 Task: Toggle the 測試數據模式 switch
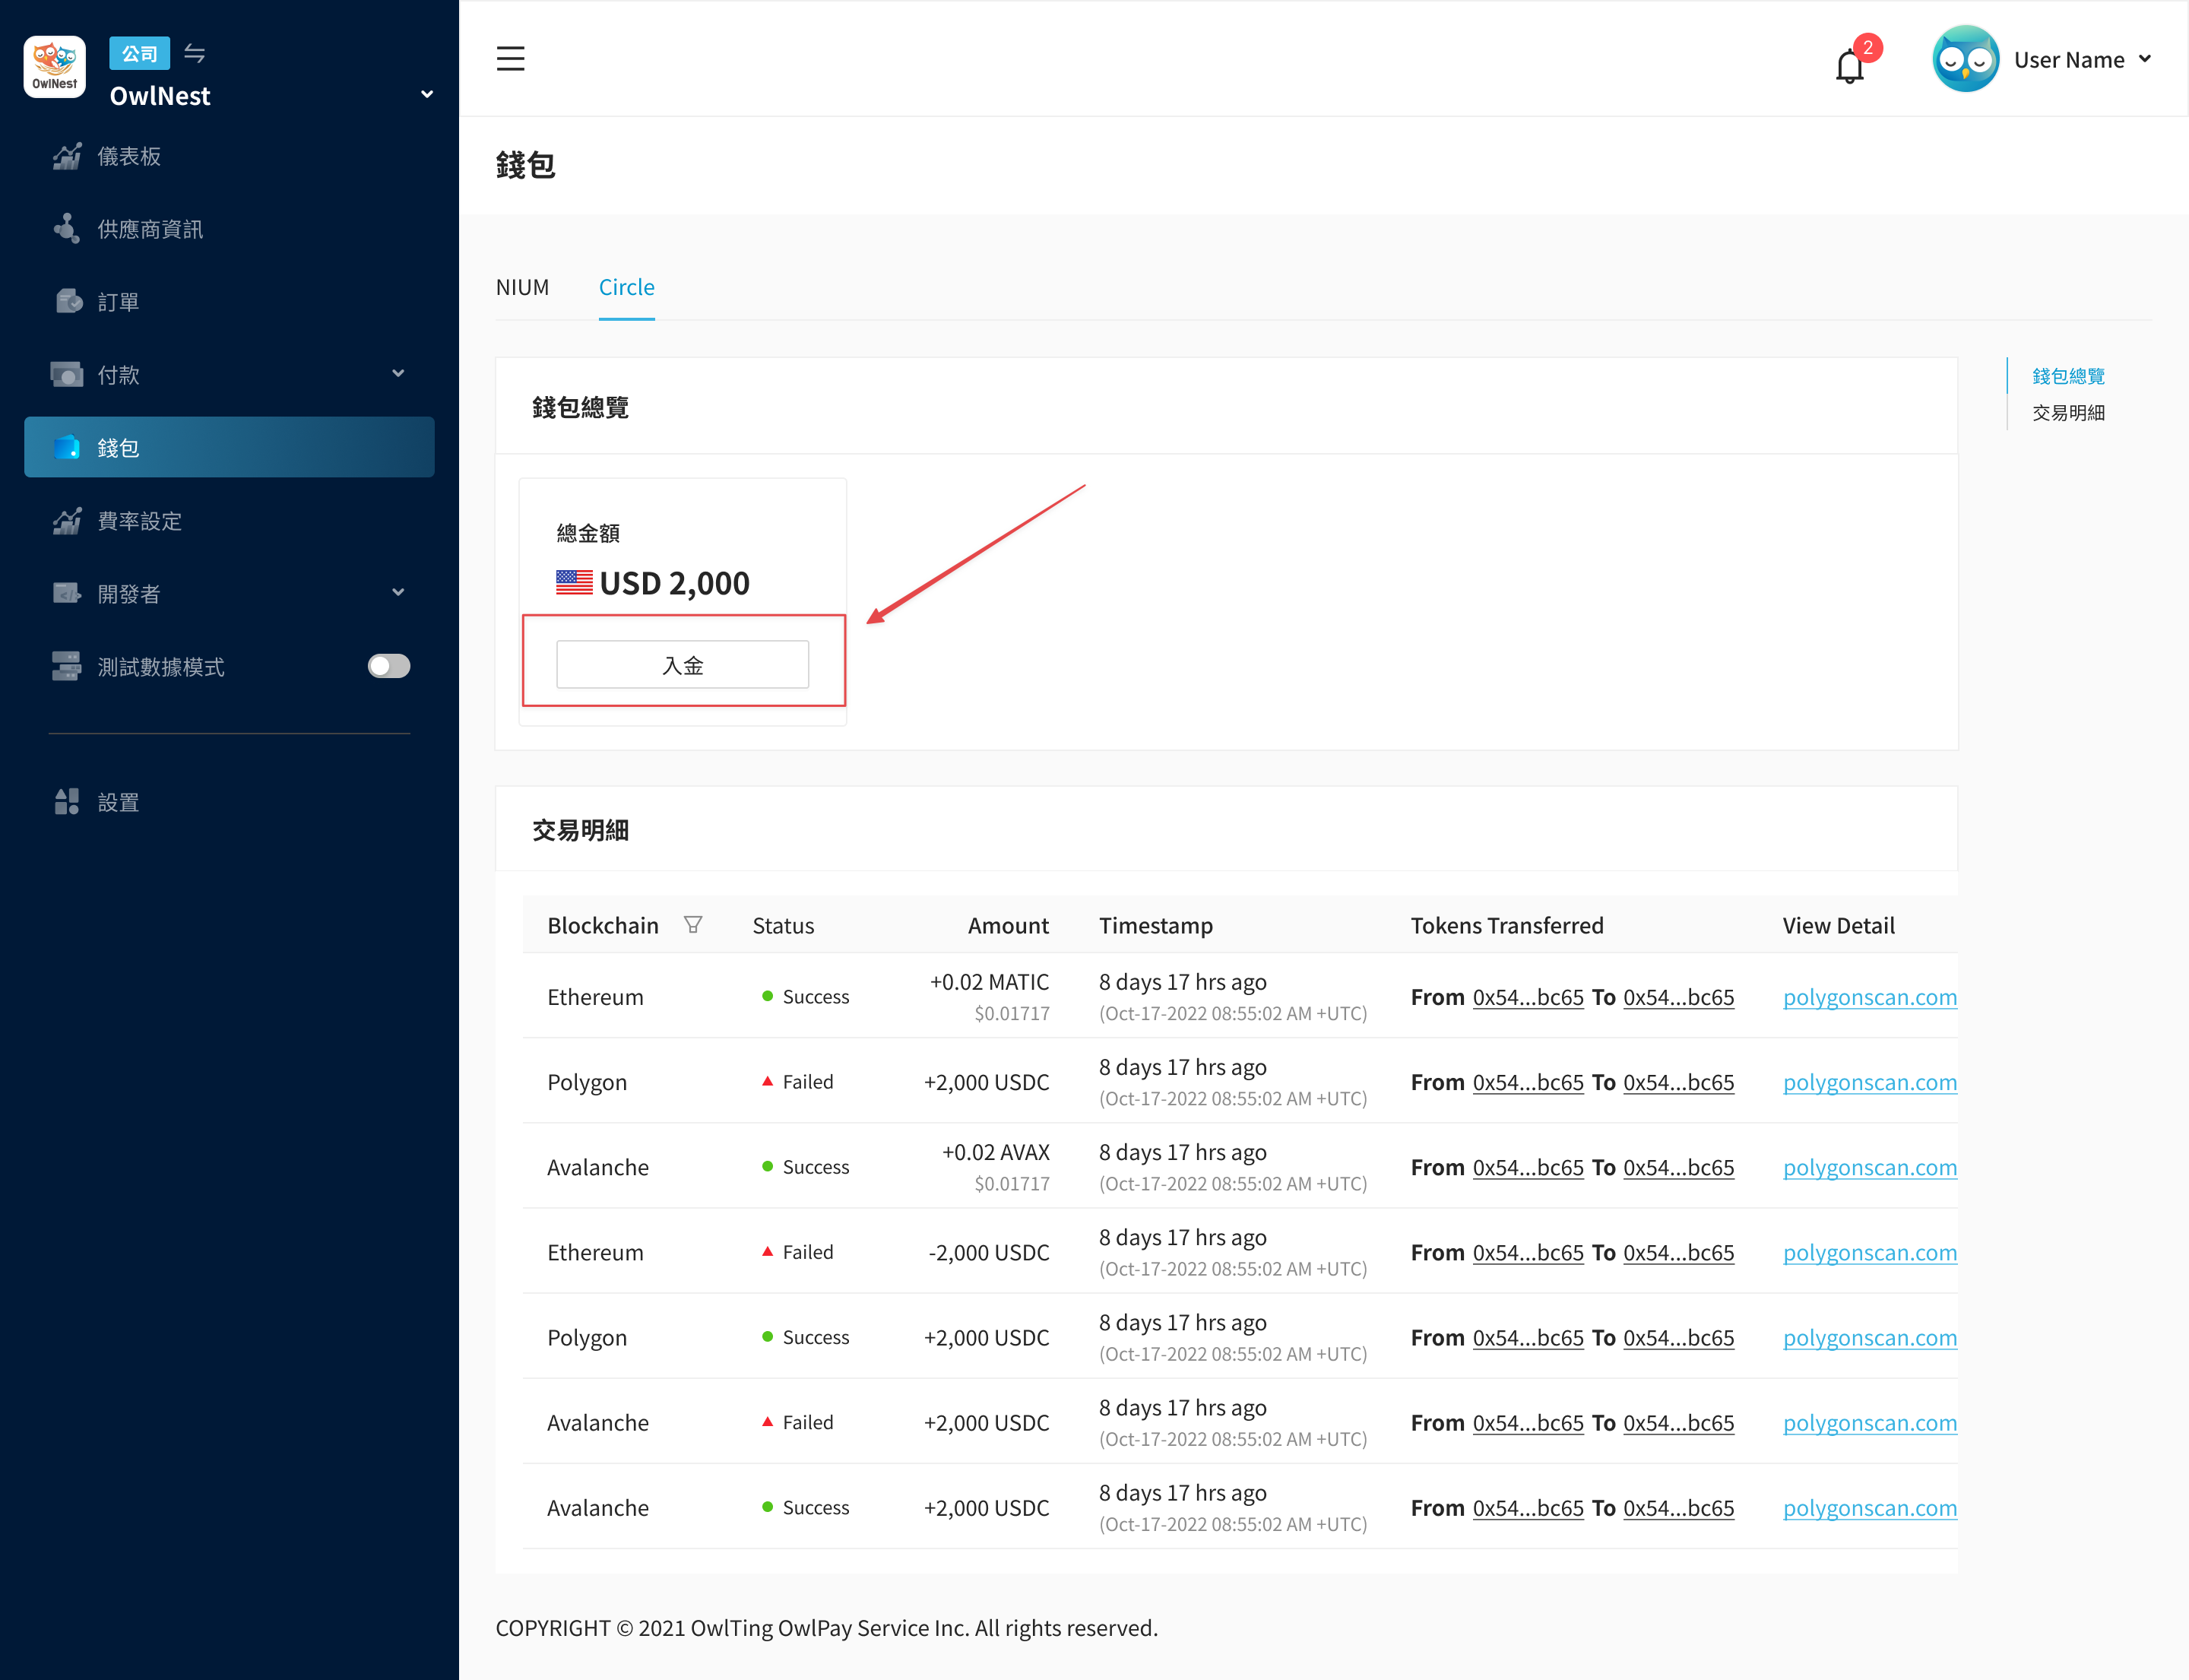coord(388,666)
